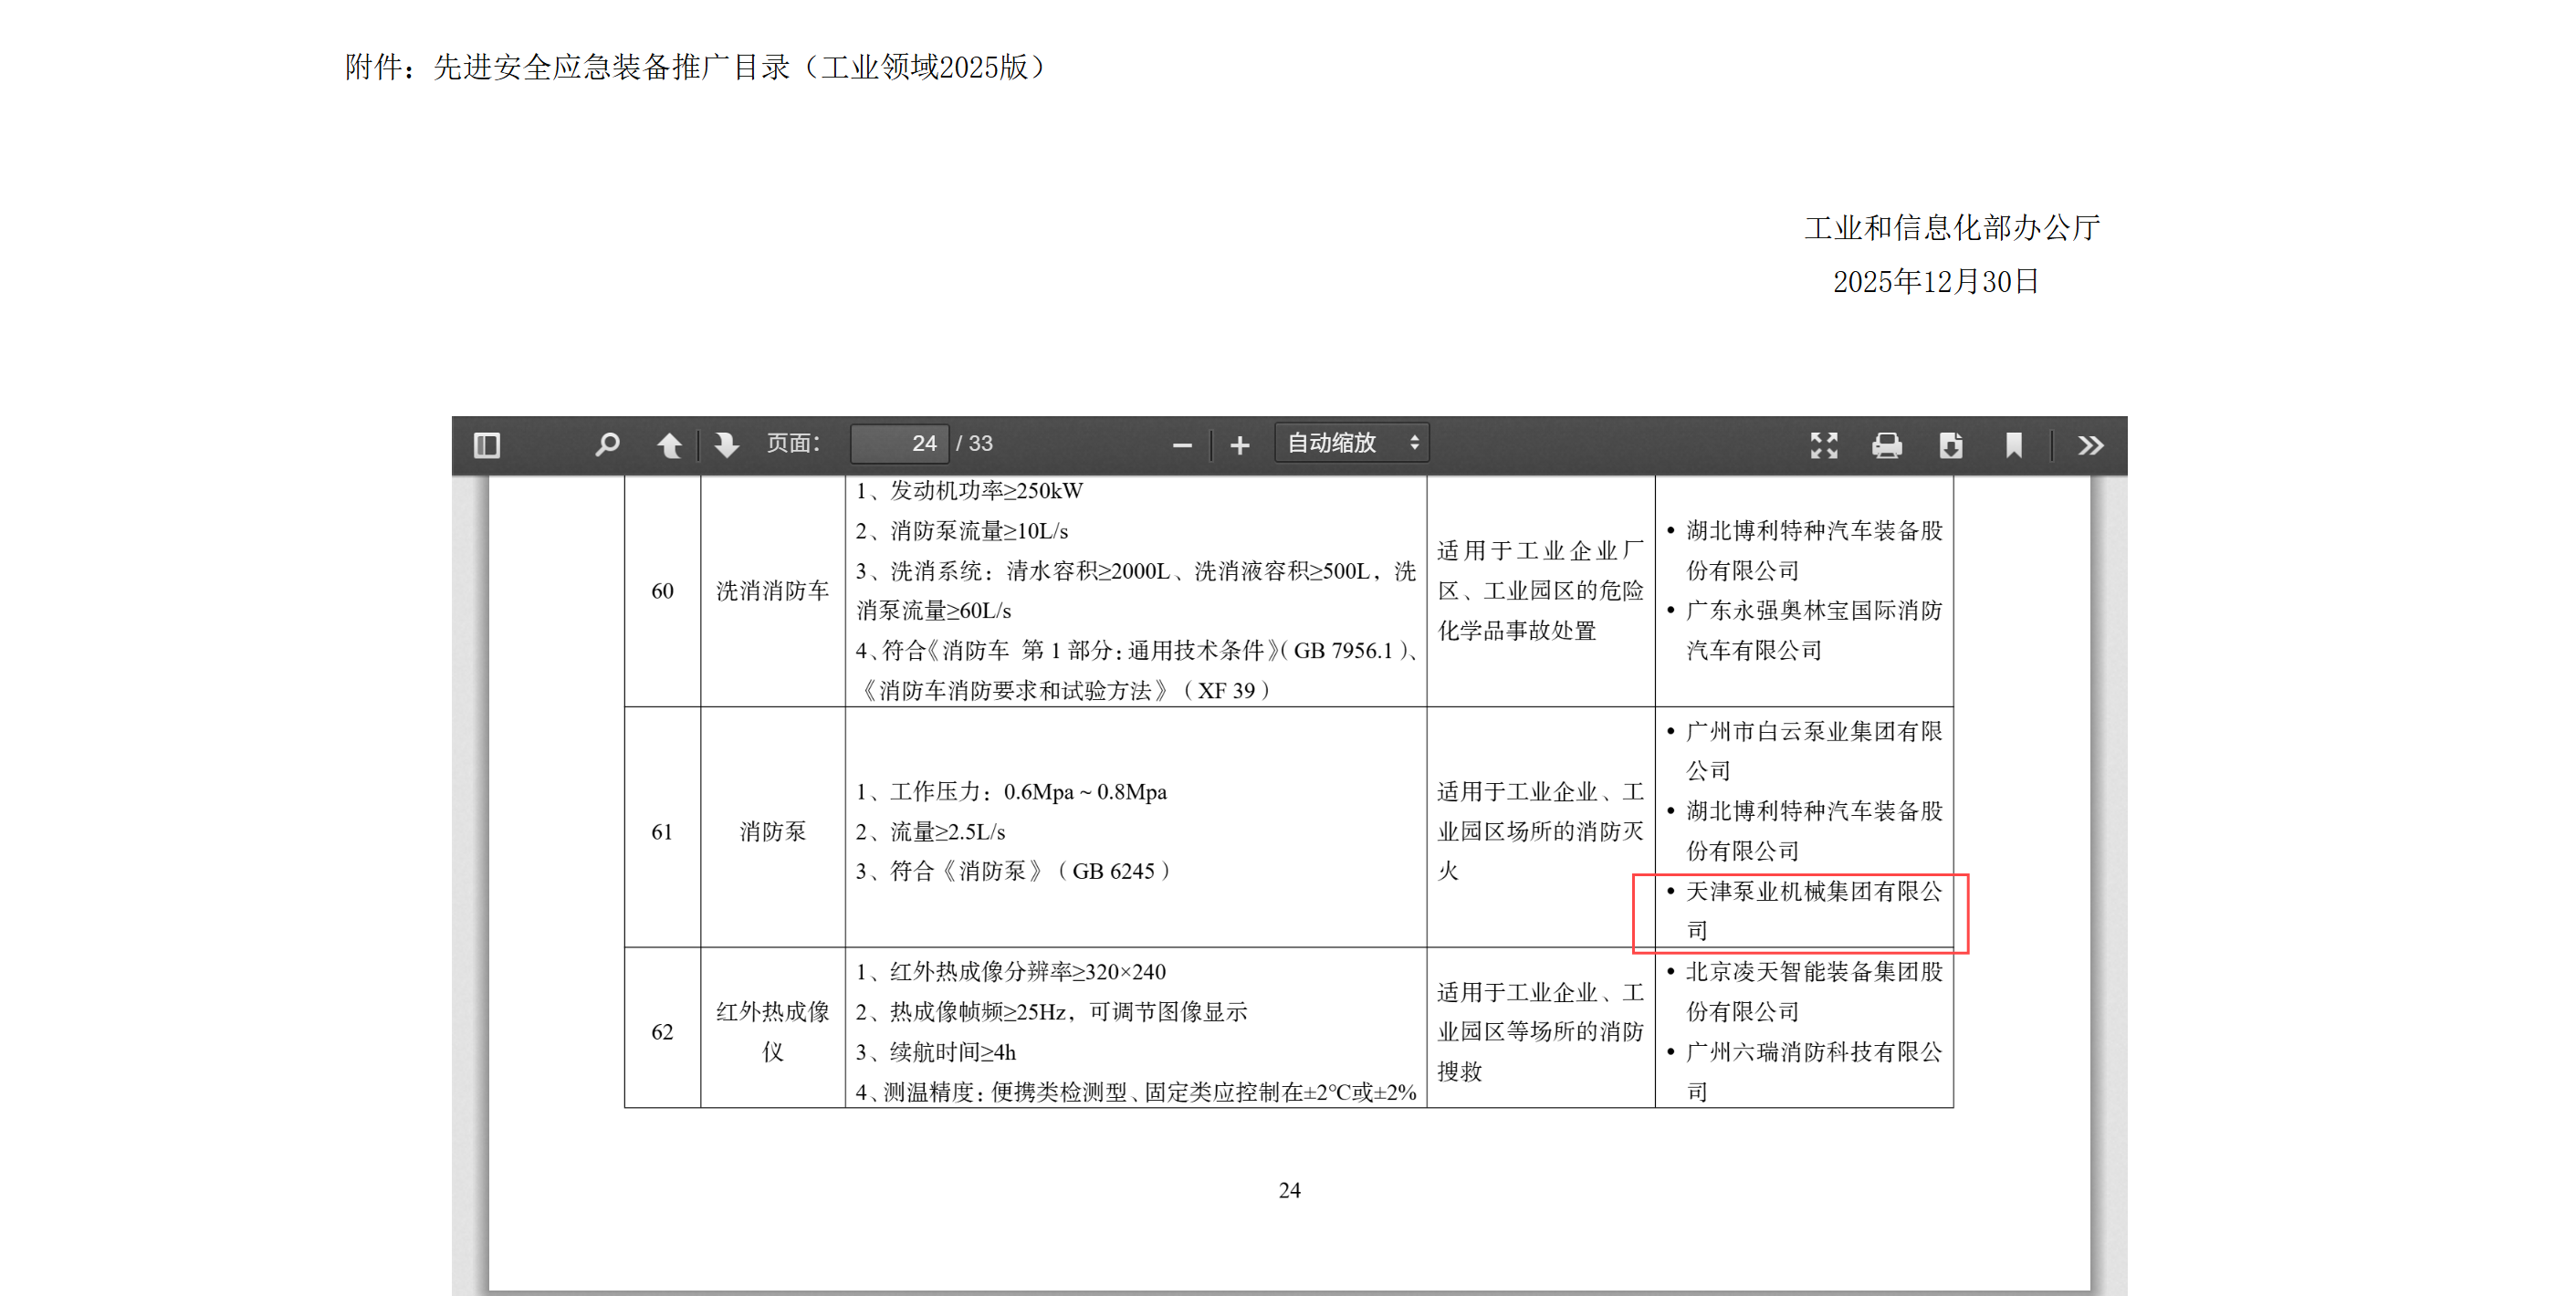Viewport: 2576px width, 1296px height.
Task: Open the current view bookmark tool
Action: 2014,446
